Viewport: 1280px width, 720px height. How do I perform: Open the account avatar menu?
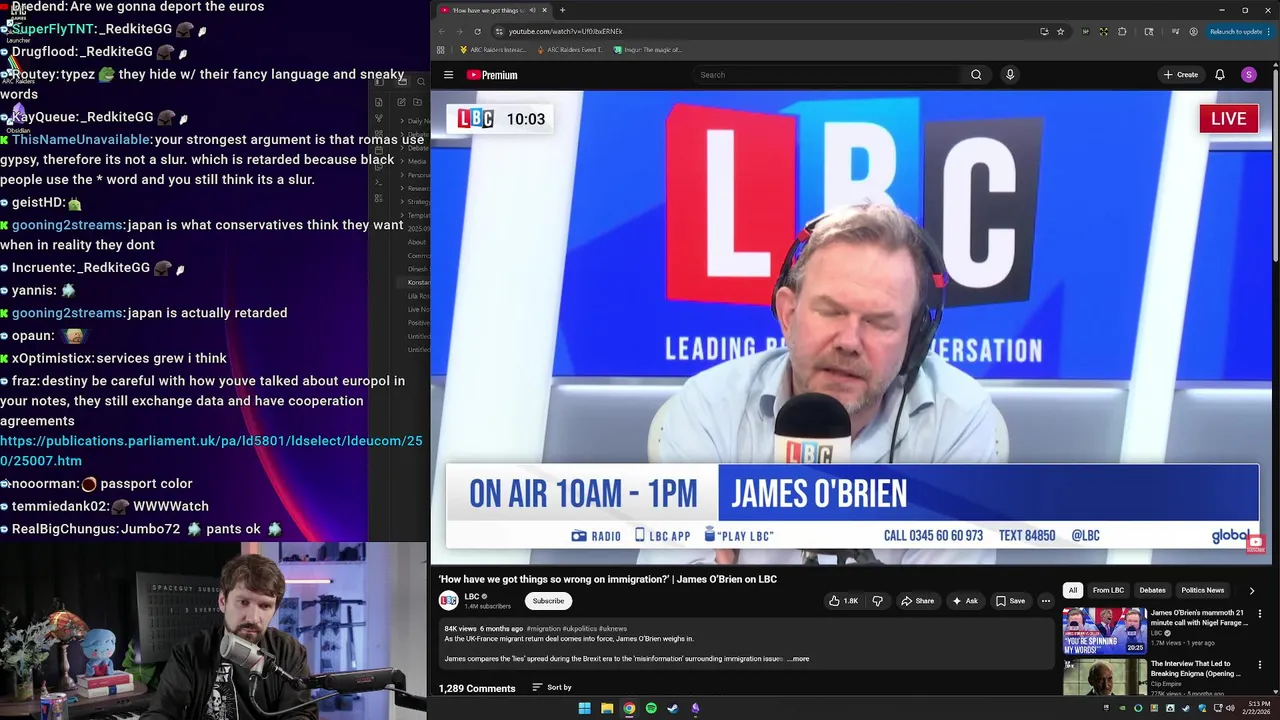(1249, 75)
